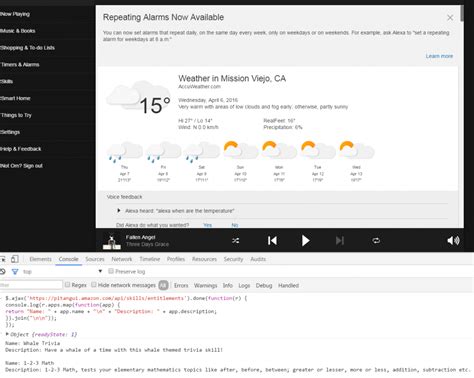Follow the Learn more link
The width and height of the screenshot is (474, 378).
[439, 56]
